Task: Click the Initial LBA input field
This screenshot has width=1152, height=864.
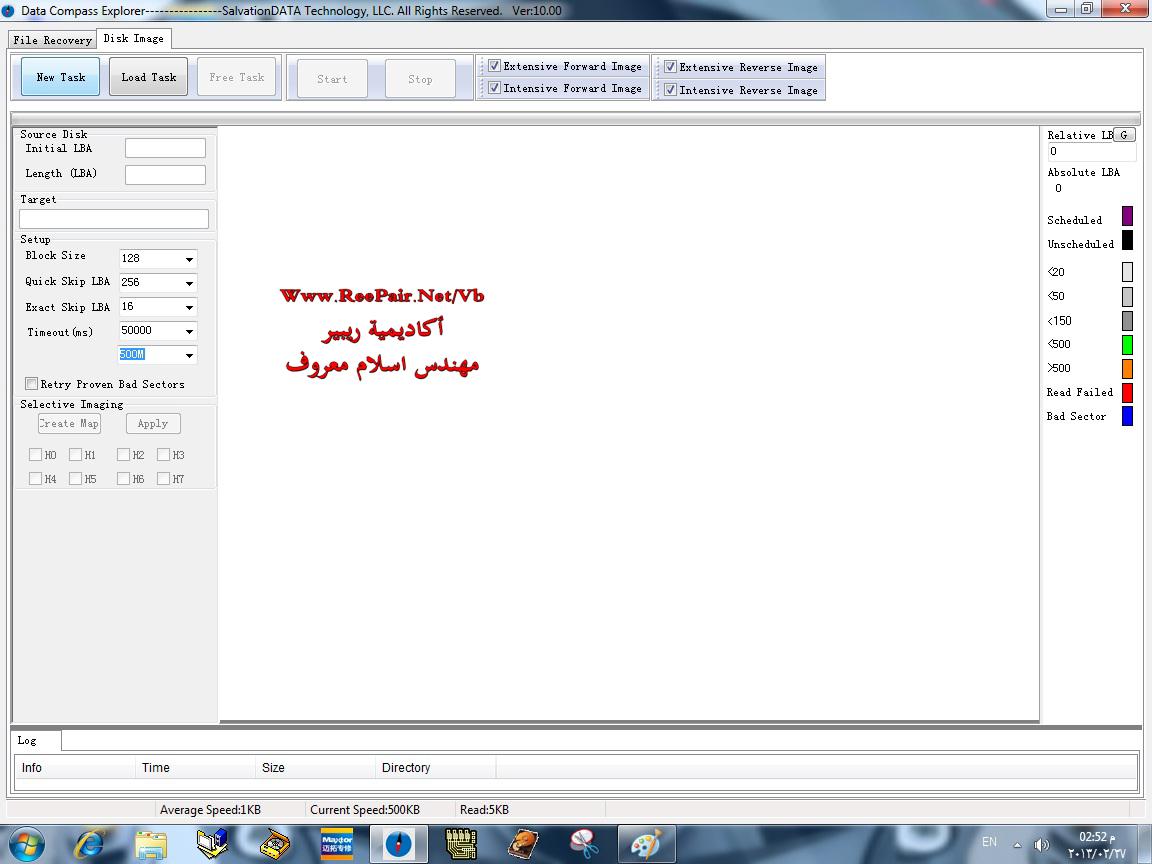Action: click(165, 149)
